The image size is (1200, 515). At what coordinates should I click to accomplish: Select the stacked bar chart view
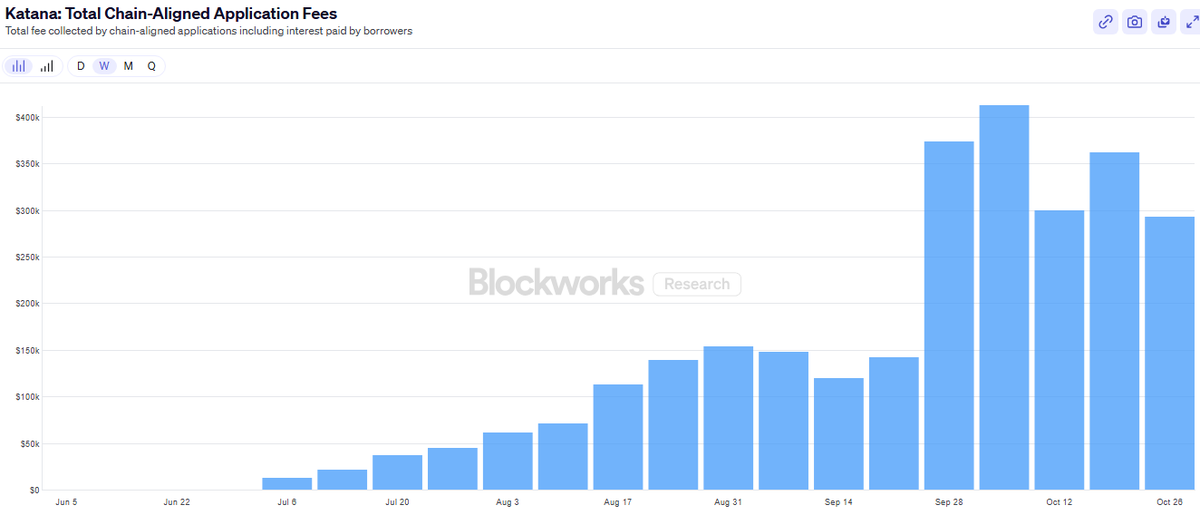pos(47,66)
